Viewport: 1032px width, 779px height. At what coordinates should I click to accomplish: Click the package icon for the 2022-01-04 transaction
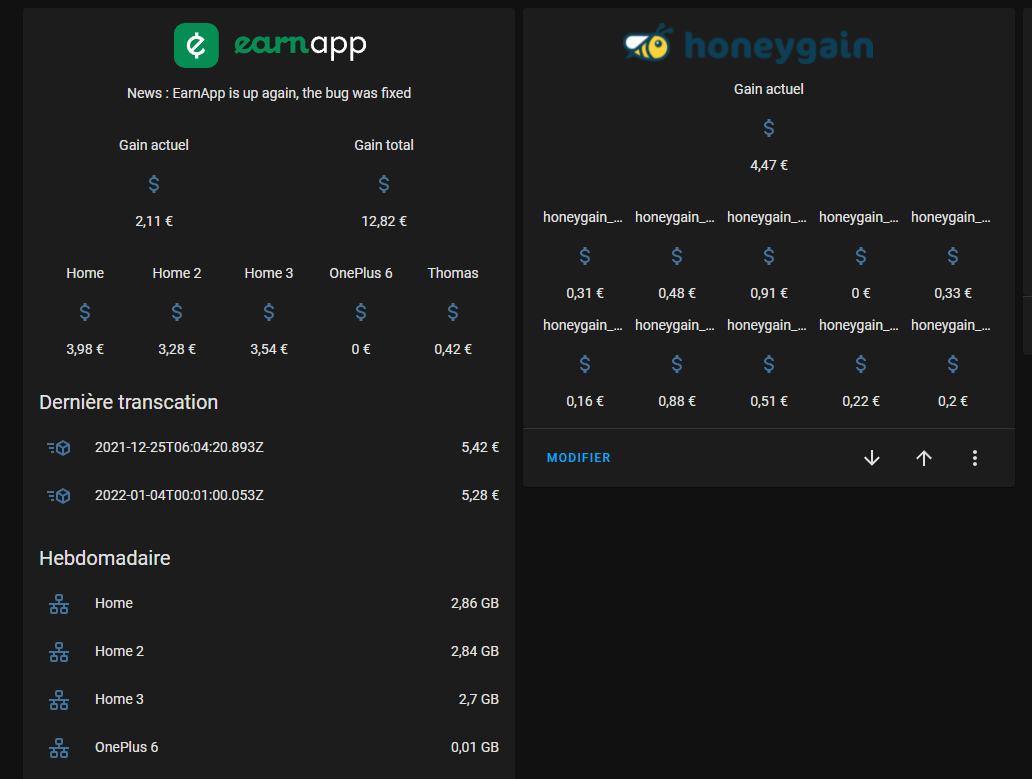pos(59,495)
